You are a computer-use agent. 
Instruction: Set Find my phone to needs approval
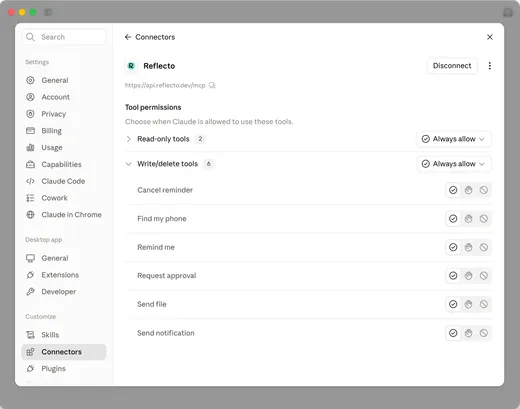click(x=468, y=219)
